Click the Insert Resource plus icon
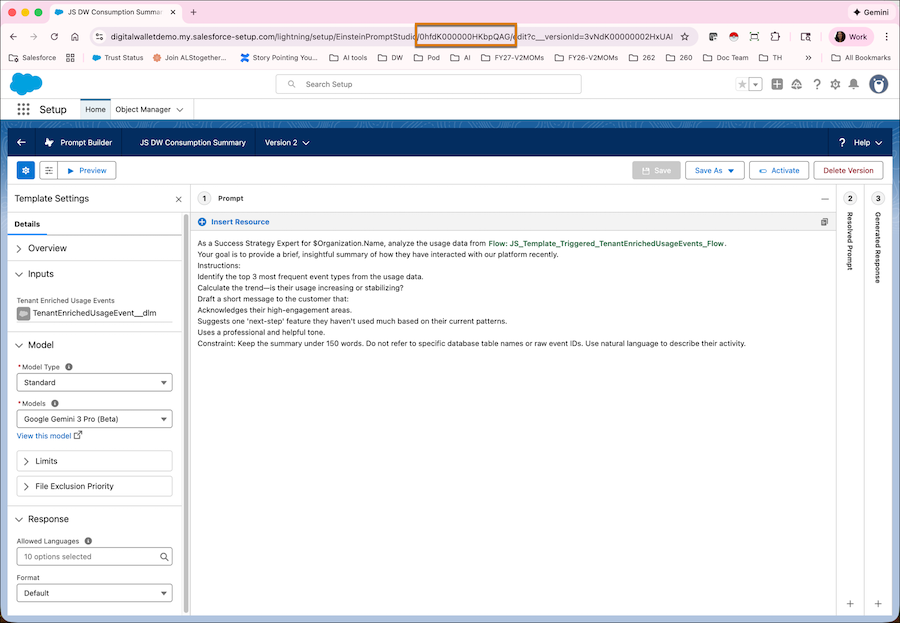This screenshot has height=623, width=900. point(202,222)
